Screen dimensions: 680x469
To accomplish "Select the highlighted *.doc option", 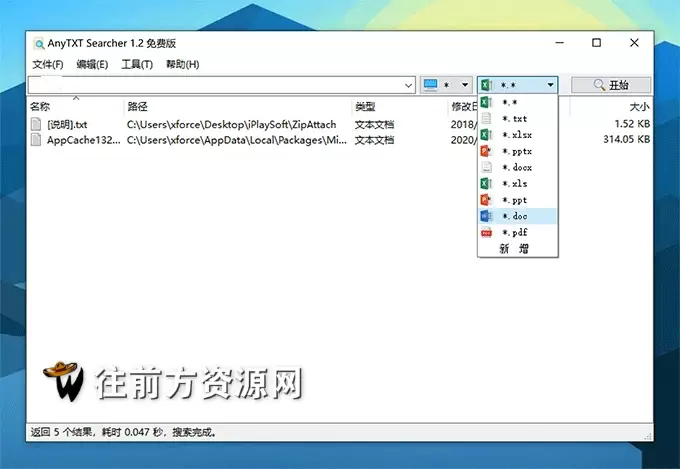I will [517, 216].
